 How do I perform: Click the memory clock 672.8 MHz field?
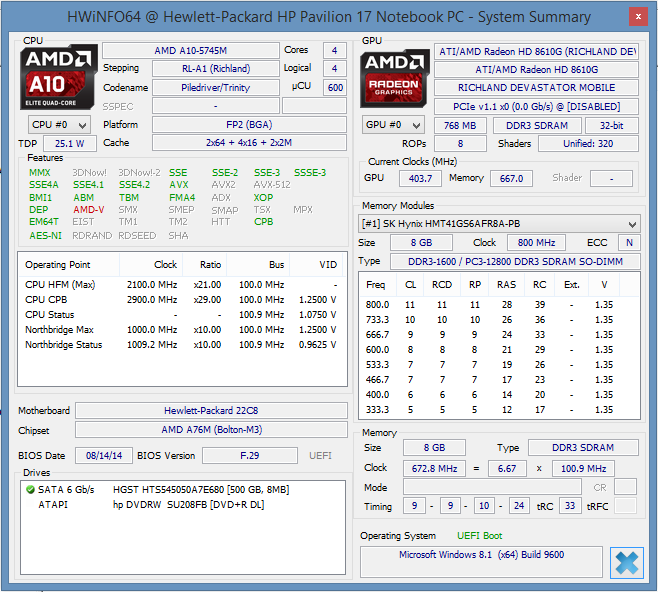coord(434,468)
